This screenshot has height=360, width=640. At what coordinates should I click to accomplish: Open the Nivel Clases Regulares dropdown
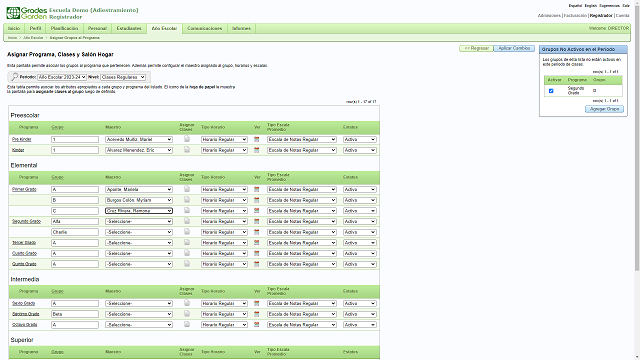123,77
